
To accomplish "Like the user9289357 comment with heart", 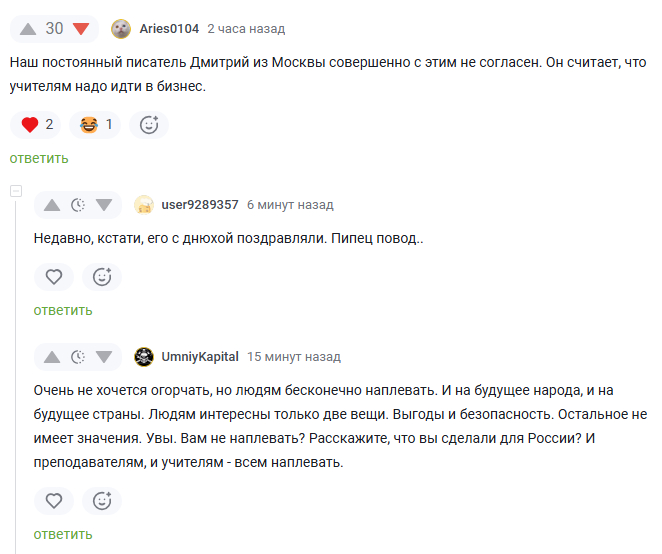I will click(x=54, y=277).
